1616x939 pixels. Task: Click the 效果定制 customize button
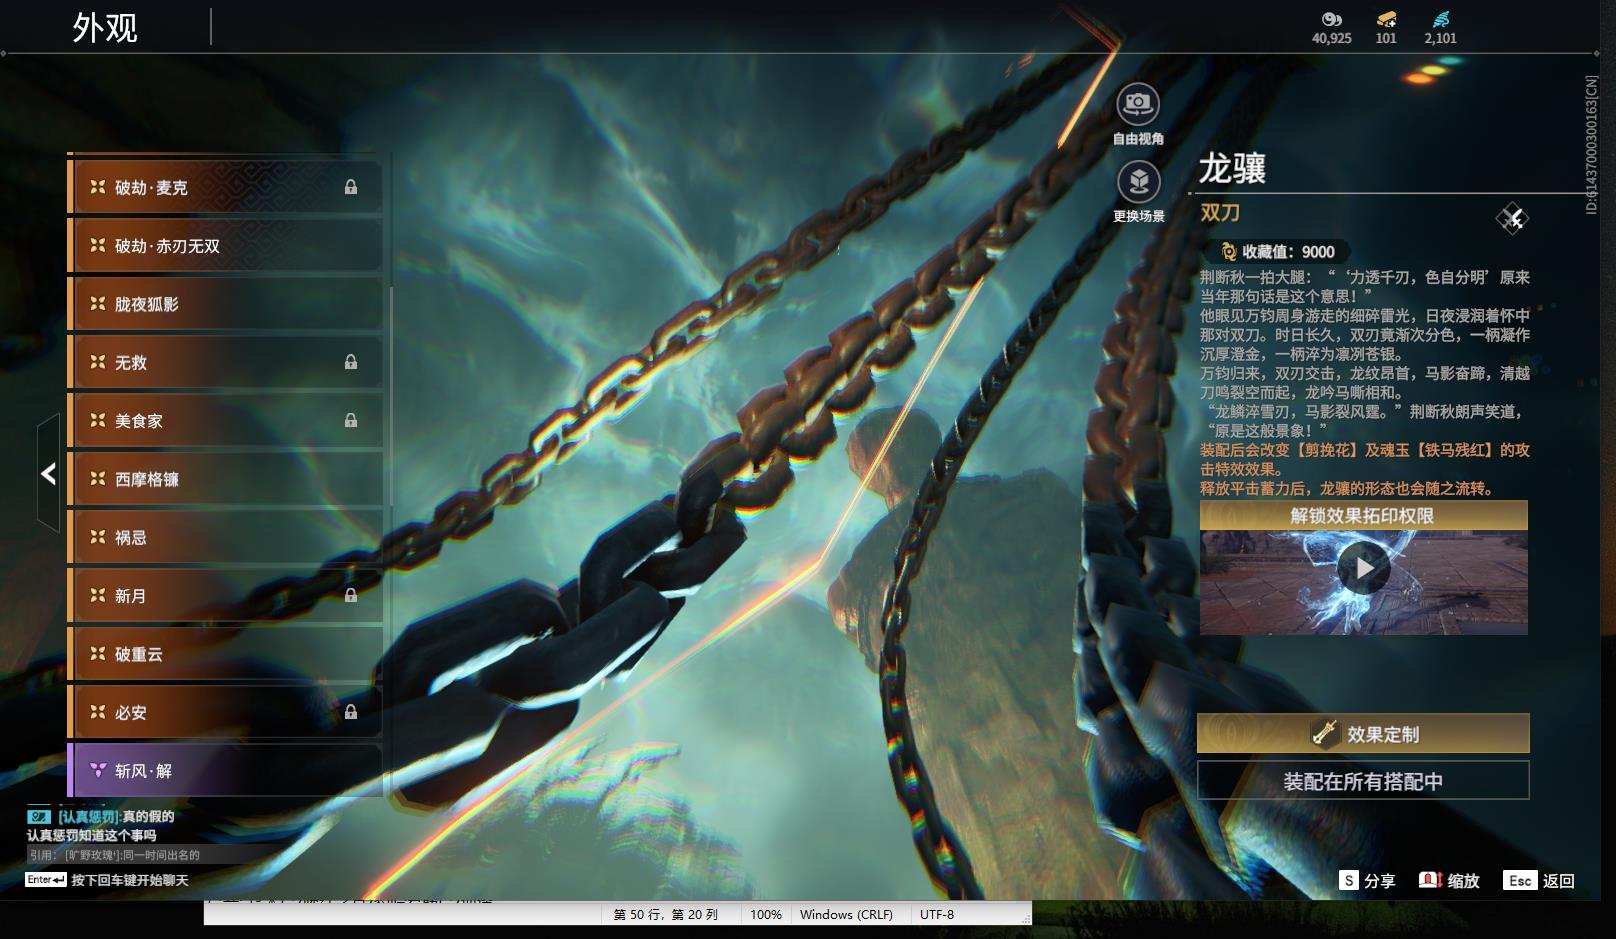pos(1363,733)
